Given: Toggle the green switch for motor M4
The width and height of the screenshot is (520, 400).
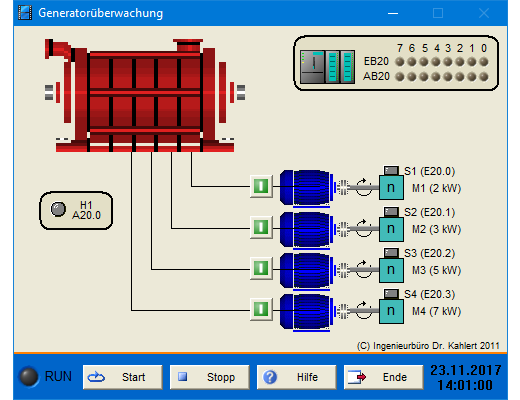Looking at the screenshot, I should [x=261, y=309].
